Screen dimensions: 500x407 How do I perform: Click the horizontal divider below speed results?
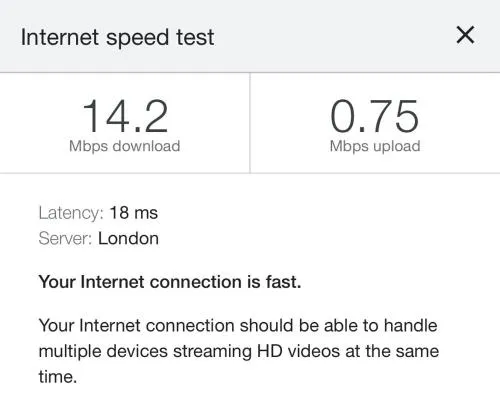pyautogui.click(x=250, y=173)
